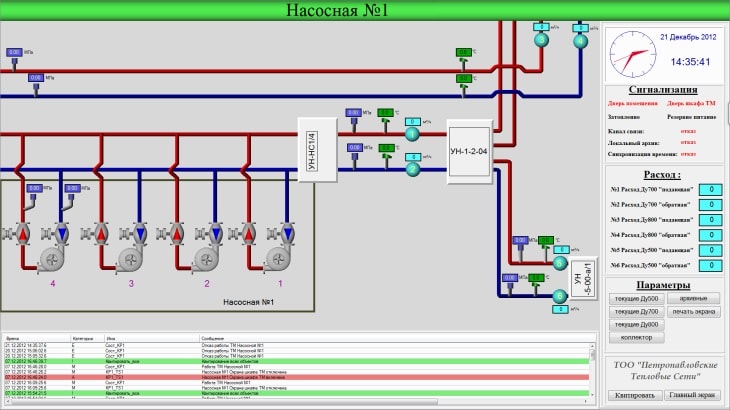Click flow meter circle number 4
Image resolution: width=730 pixels, height=410 pixels.
click(580, 40)
